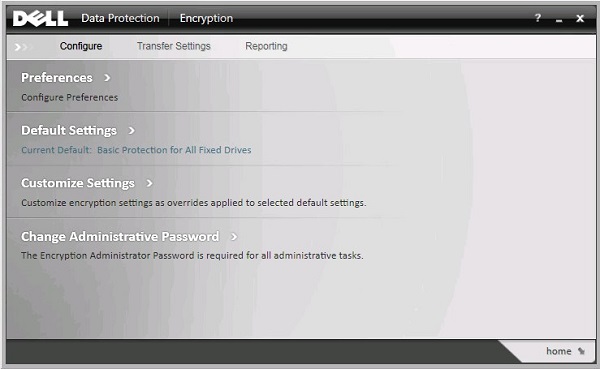This screenshot has width=600, height=369.
Task: Open Change Administrative Password
Action: pyautogui.click(x=120, y=237)
